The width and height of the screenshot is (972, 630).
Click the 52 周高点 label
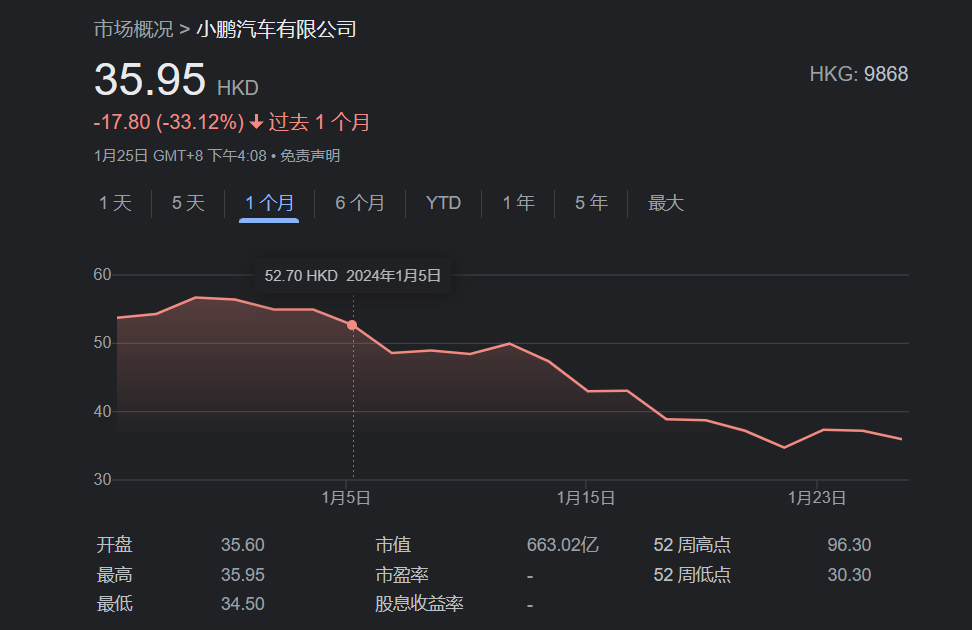pyautogui.click(x=692, y=545)
